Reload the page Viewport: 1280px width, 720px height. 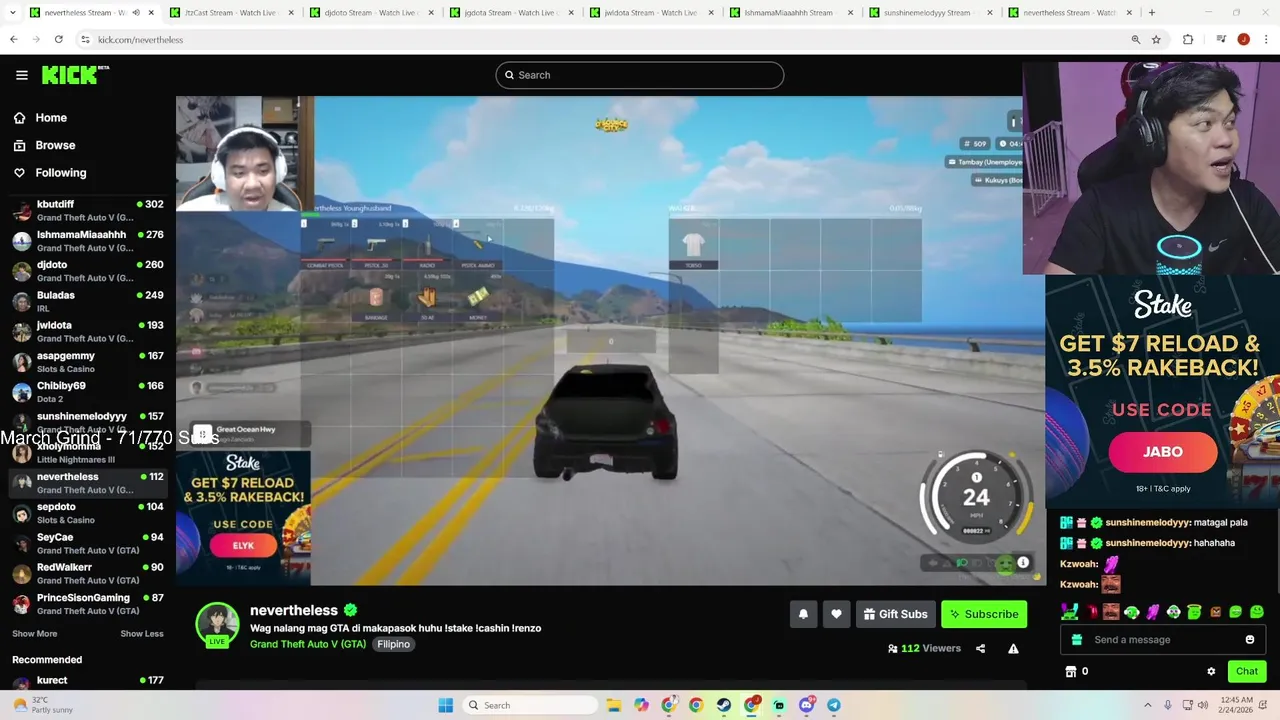pos(59,39)
